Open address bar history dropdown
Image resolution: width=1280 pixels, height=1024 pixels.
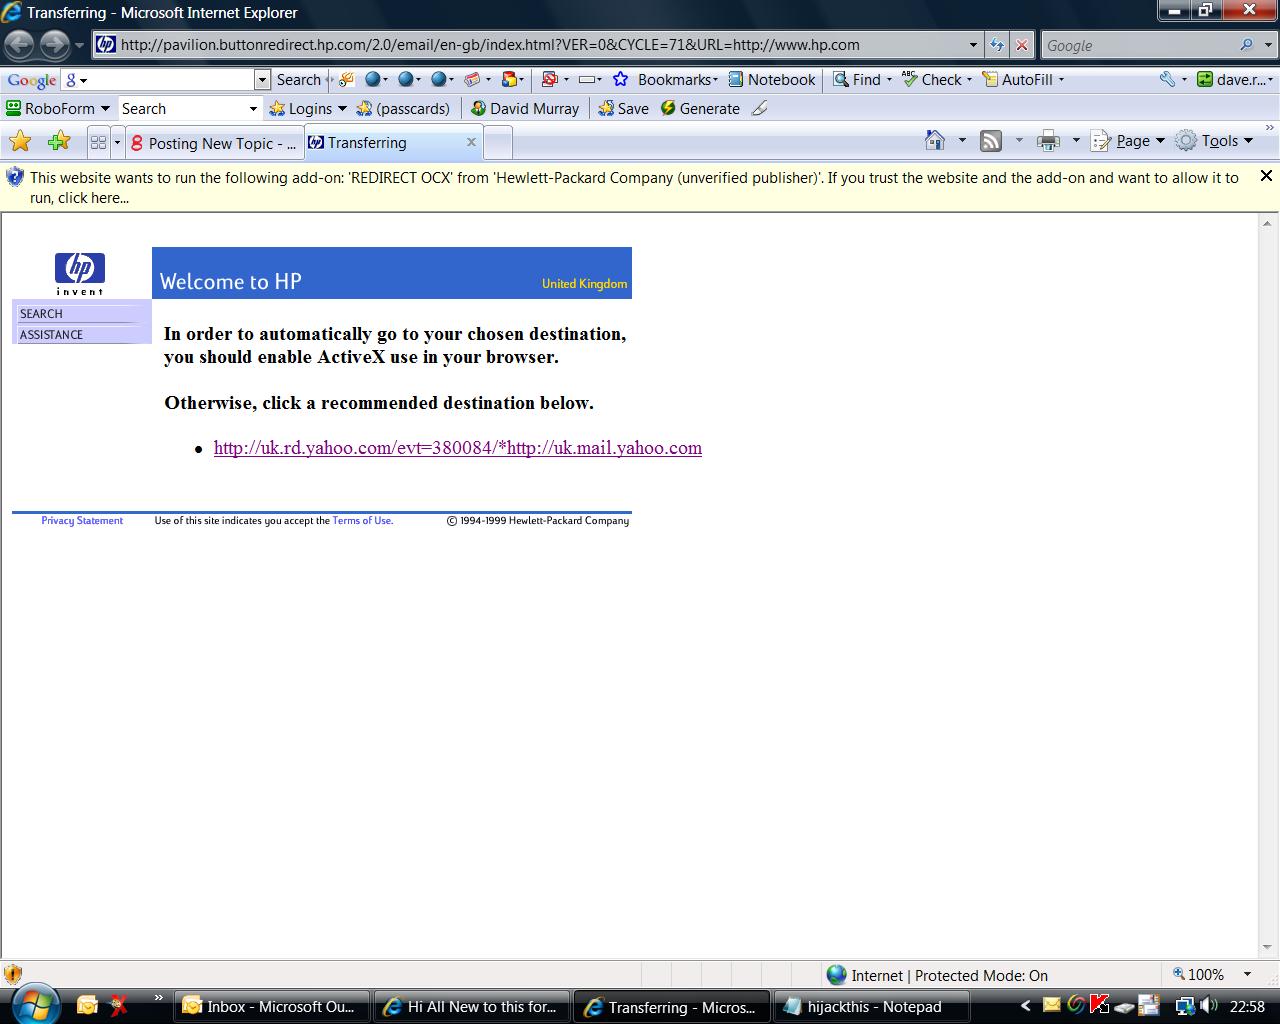(x=973, y=45)
